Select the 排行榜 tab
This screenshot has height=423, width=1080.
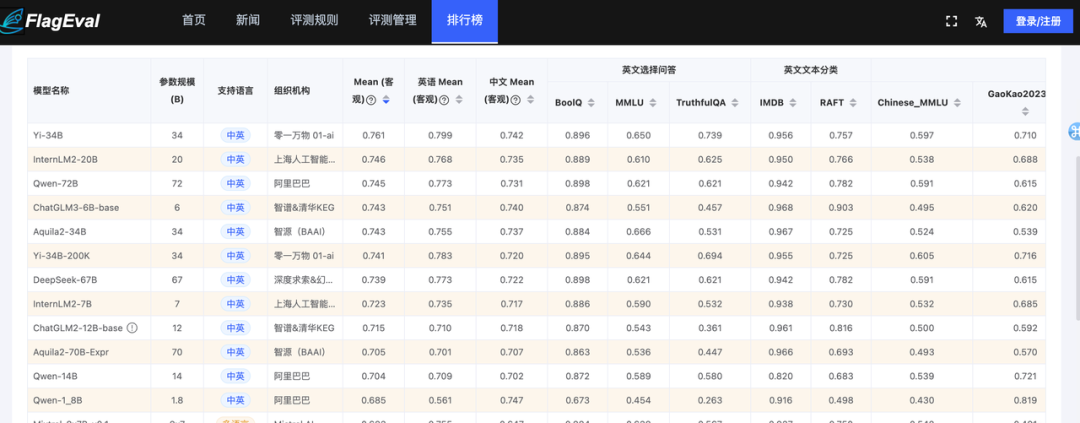click(x=464, y=21)
